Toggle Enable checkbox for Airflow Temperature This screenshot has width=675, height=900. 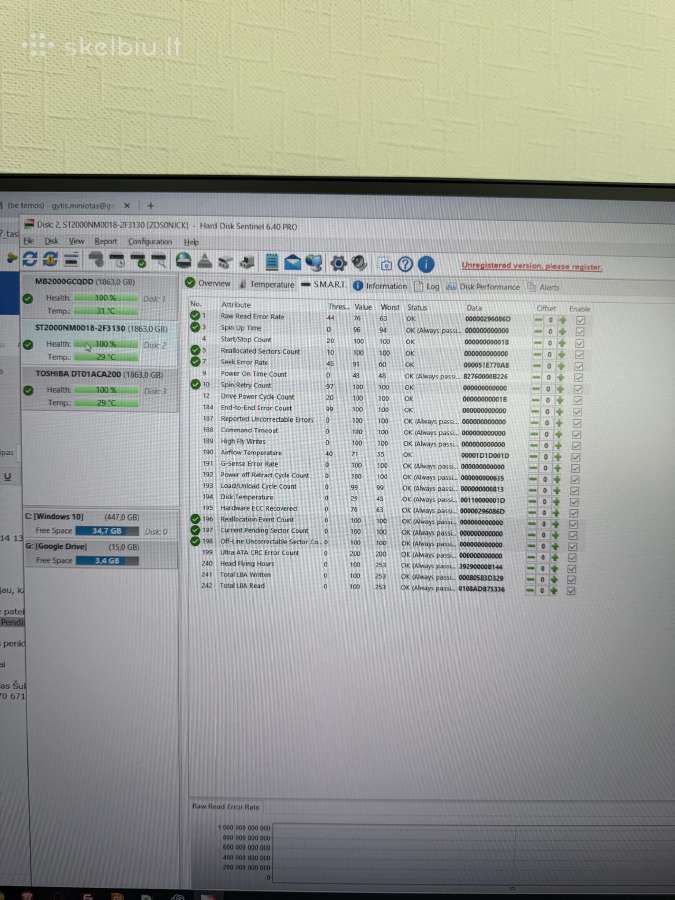[x=576, y=457]
